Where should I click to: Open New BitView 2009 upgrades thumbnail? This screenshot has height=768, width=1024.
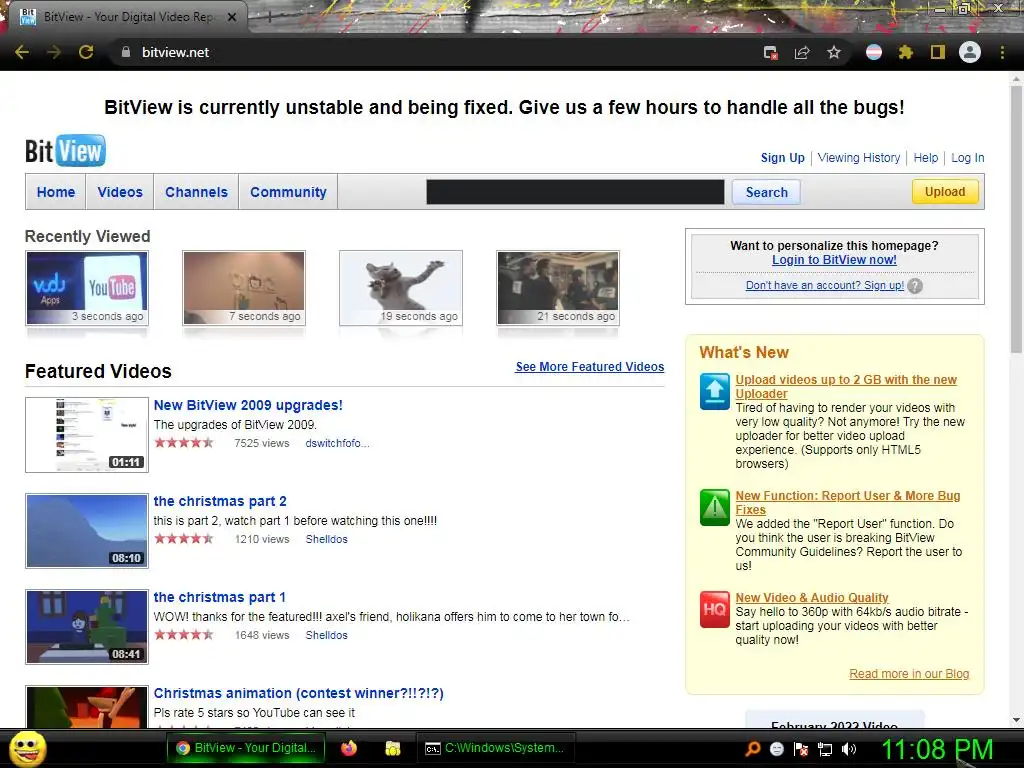(87, 434)
